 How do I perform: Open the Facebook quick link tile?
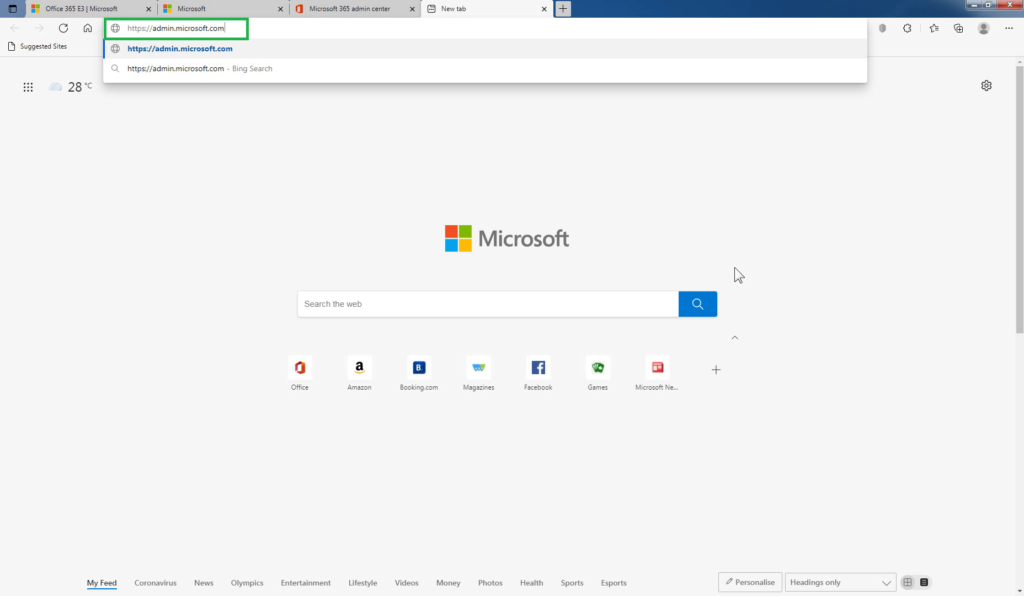click(x=538, y=373)
